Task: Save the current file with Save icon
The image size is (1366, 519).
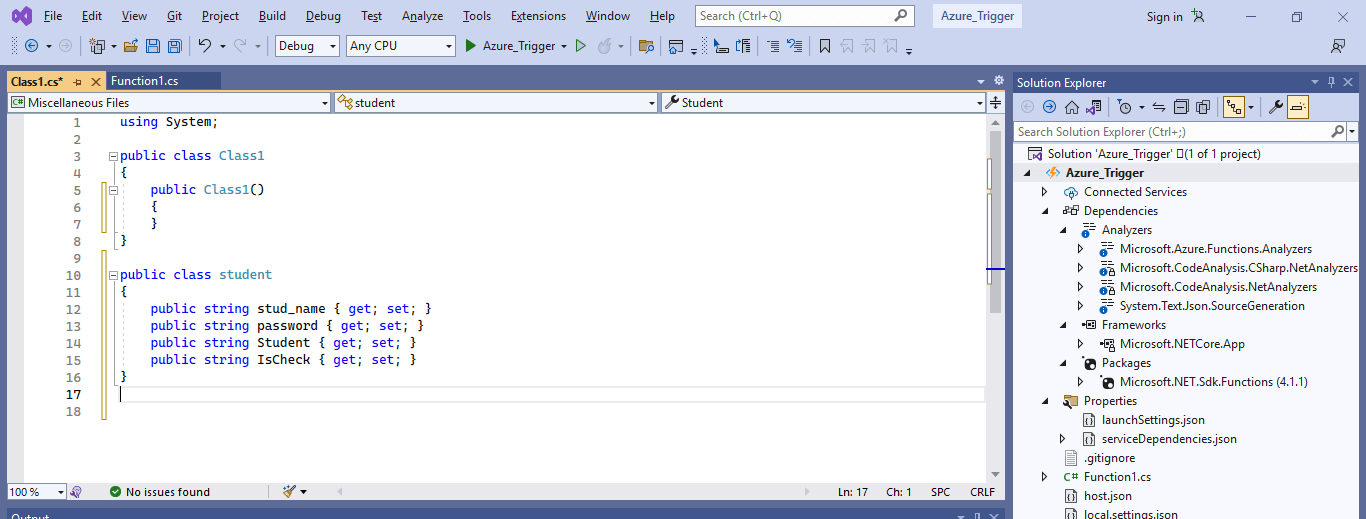Action: [153, 46]
